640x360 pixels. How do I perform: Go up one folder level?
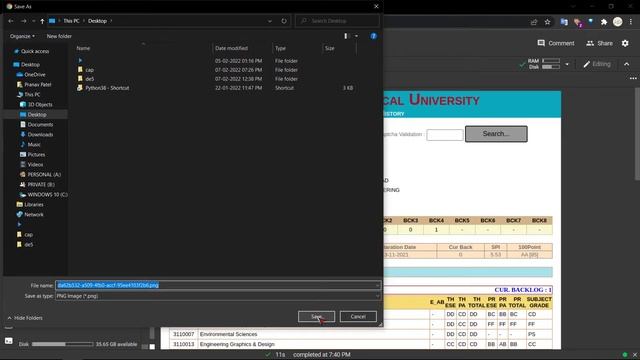tap(42, 21)
